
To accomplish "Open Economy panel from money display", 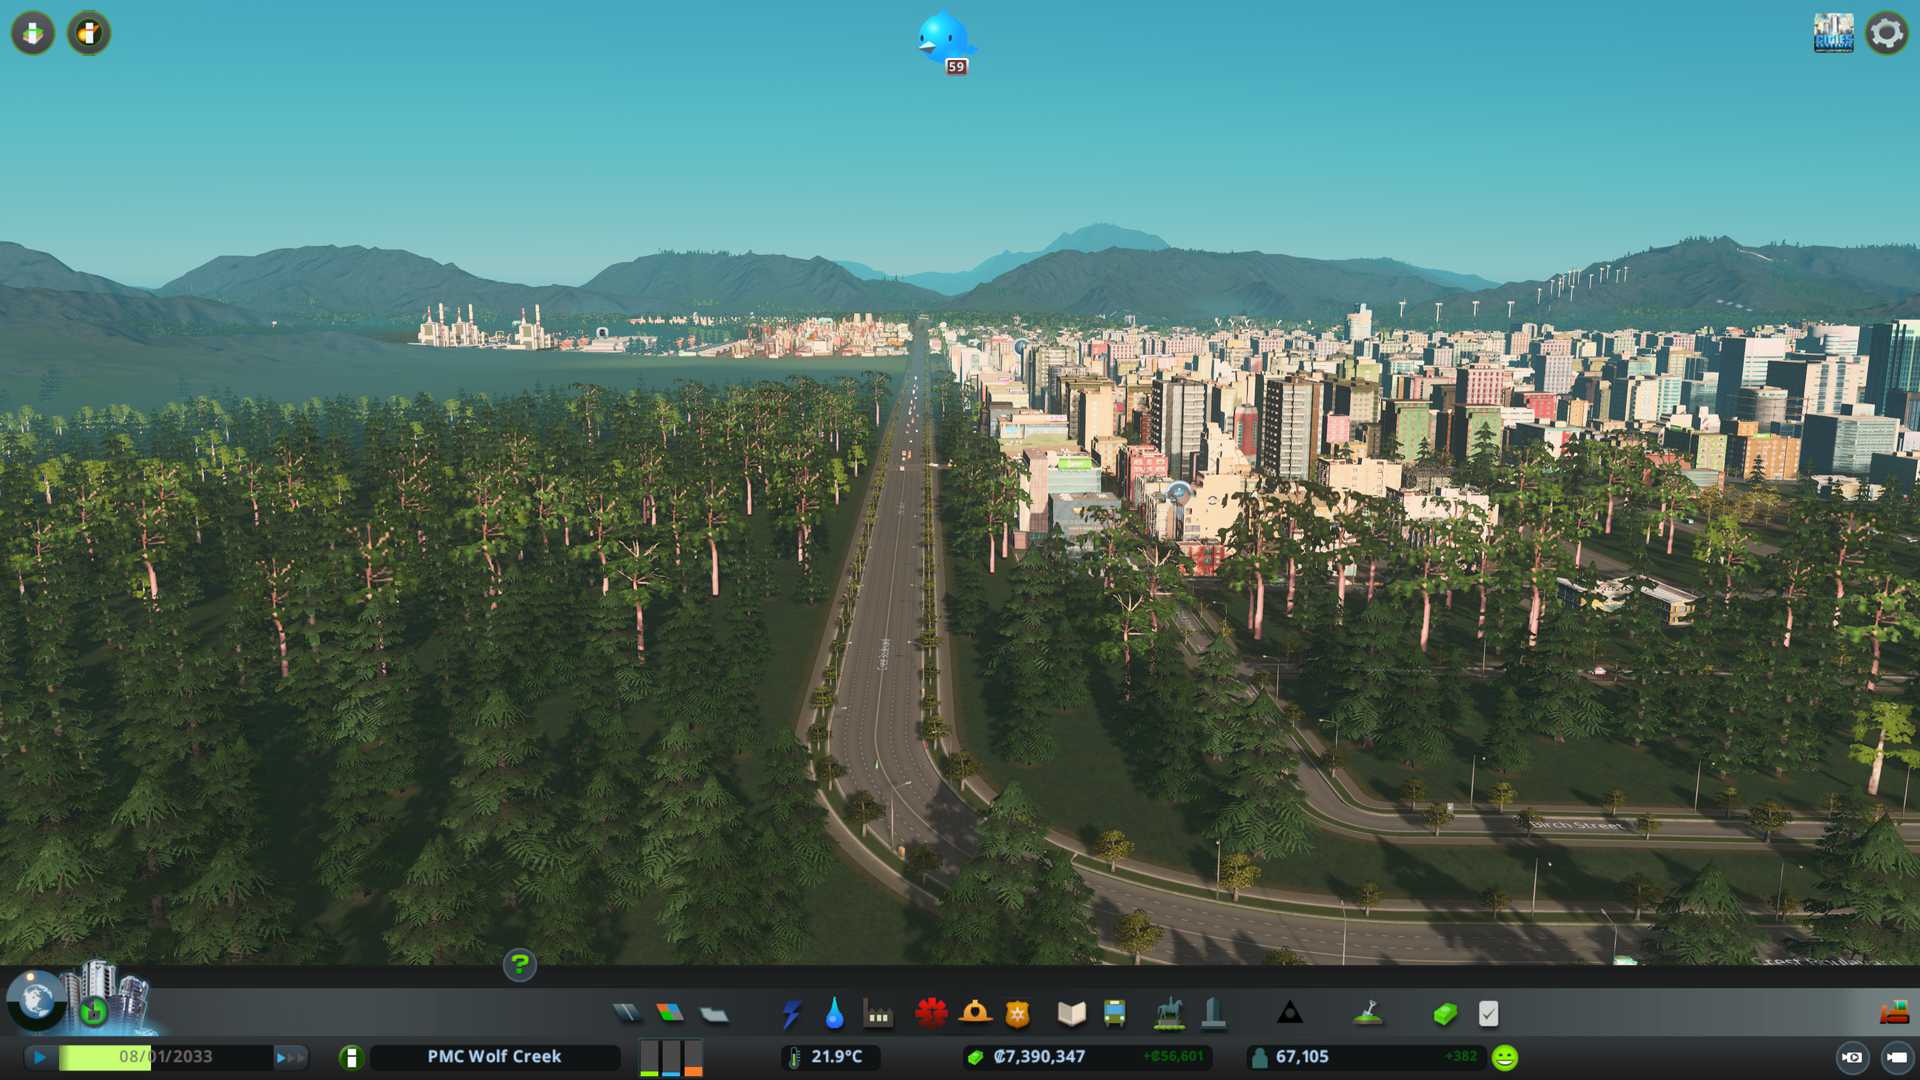I will pos(1039,1057).
